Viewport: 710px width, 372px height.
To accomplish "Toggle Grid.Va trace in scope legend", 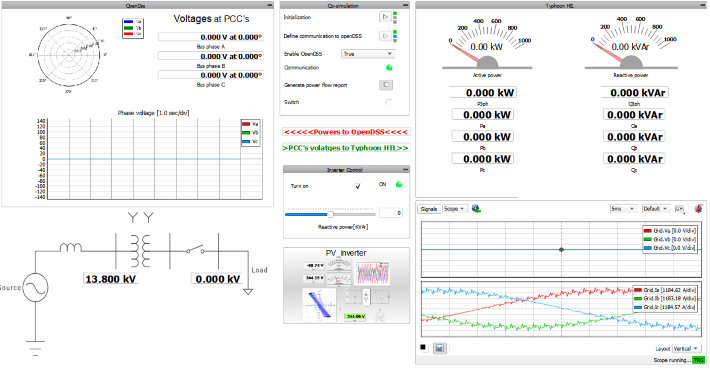I will pyautogui.click(x=669, y=230).
